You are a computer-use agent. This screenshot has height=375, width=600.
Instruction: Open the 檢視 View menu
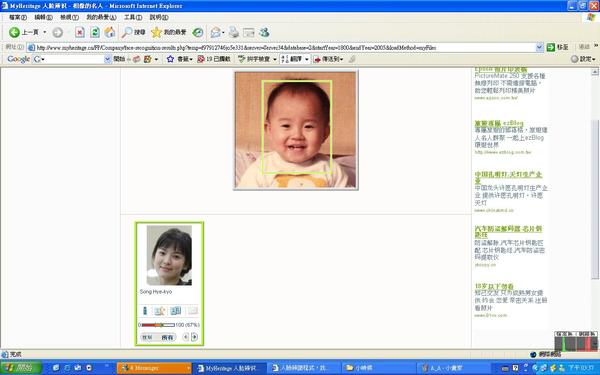point(69,17)
